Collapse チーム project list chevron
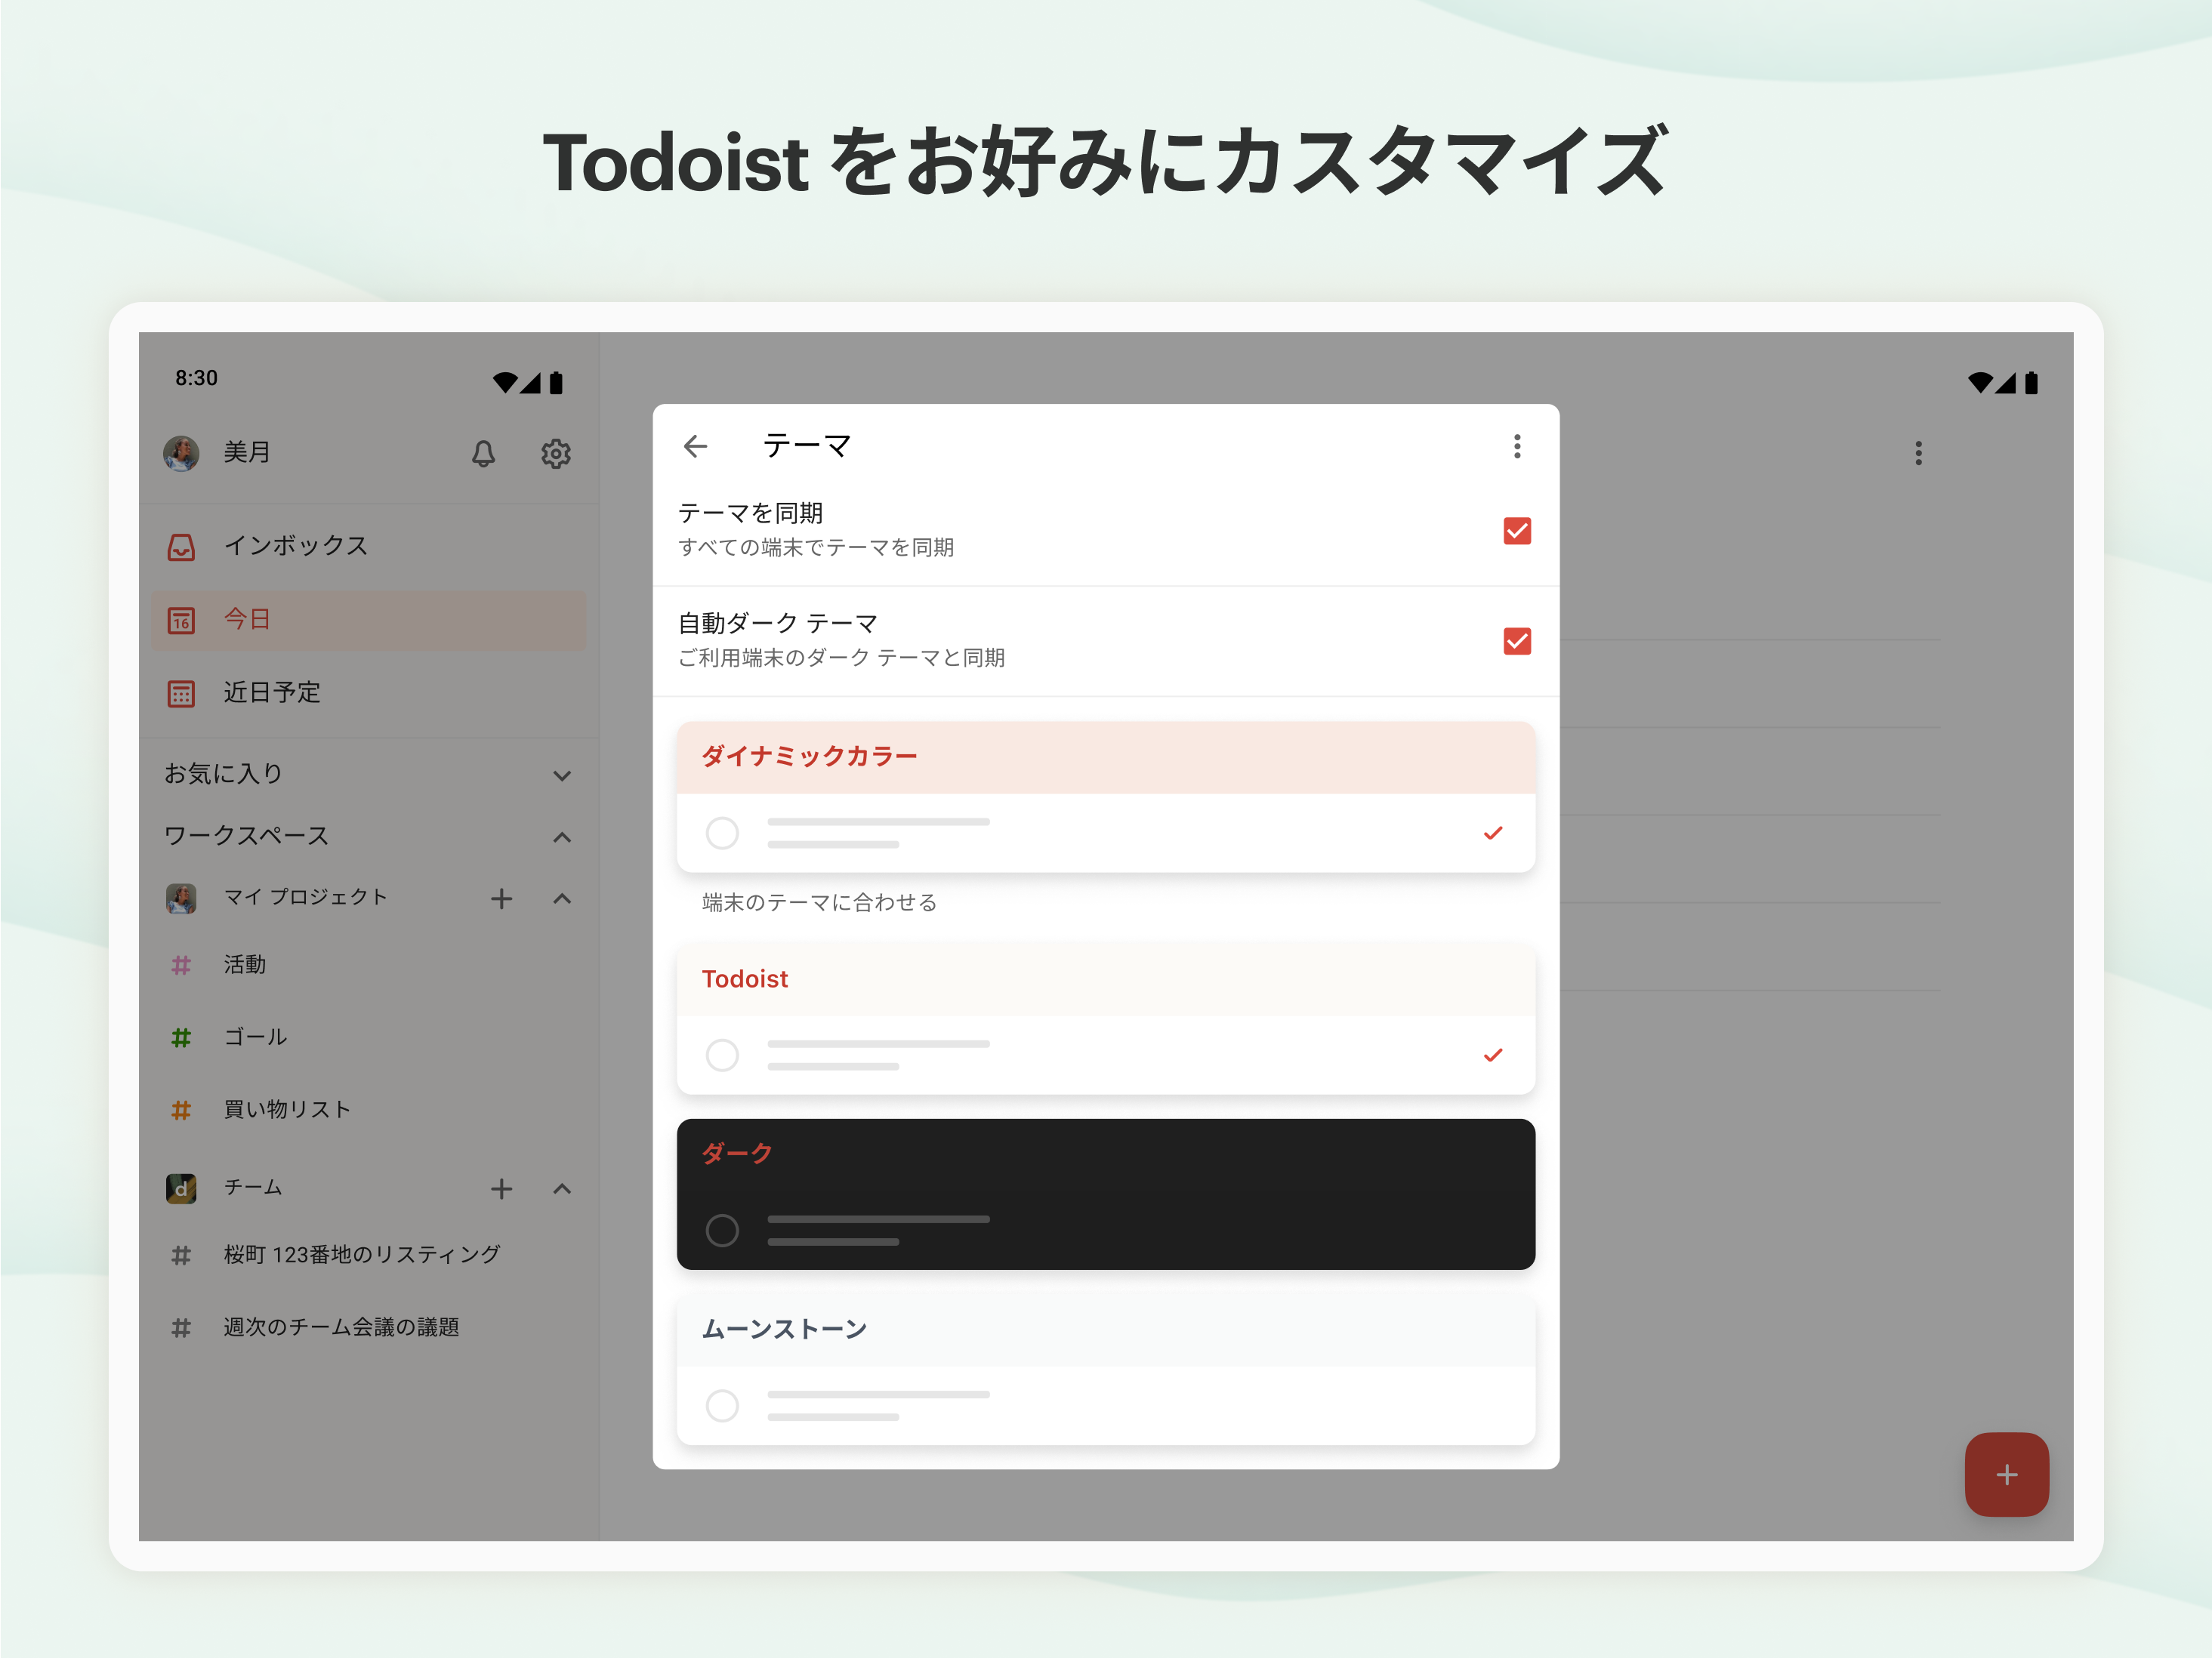Viewport: 2212px width, 1658px height. click(x=562, y=1188)
